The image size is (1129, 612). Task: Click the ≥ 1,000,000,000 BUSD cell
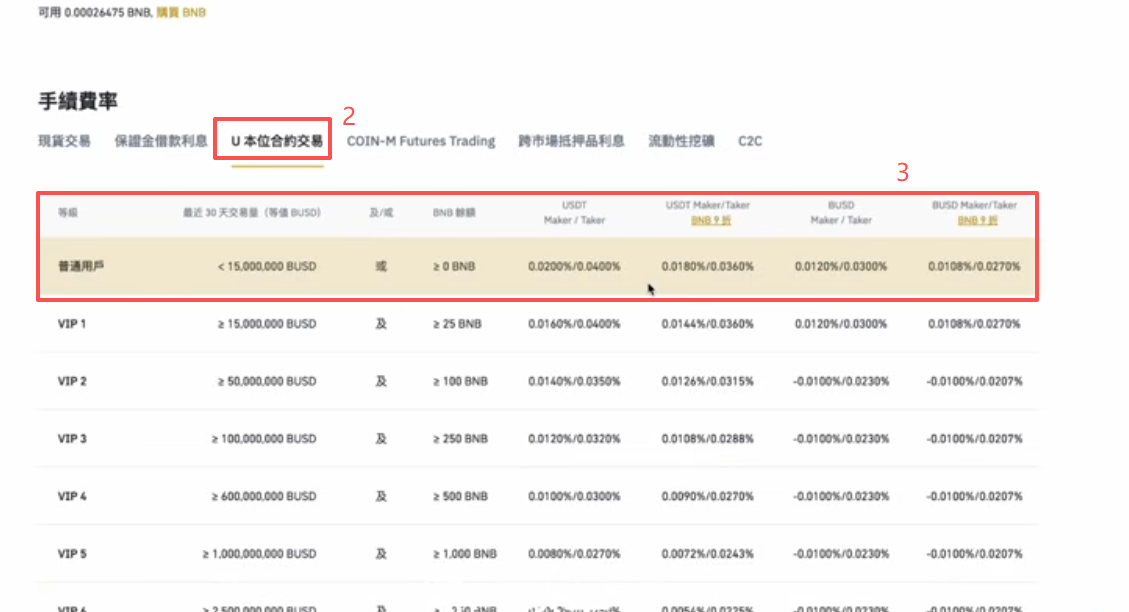[x=259, y=554]
